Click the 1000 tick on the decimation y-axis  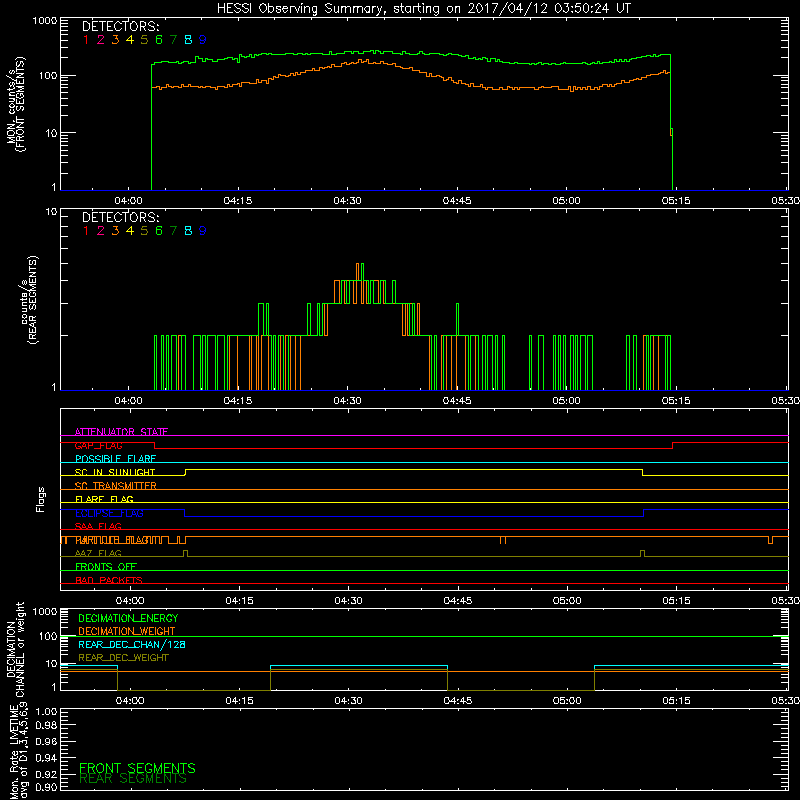44,611
